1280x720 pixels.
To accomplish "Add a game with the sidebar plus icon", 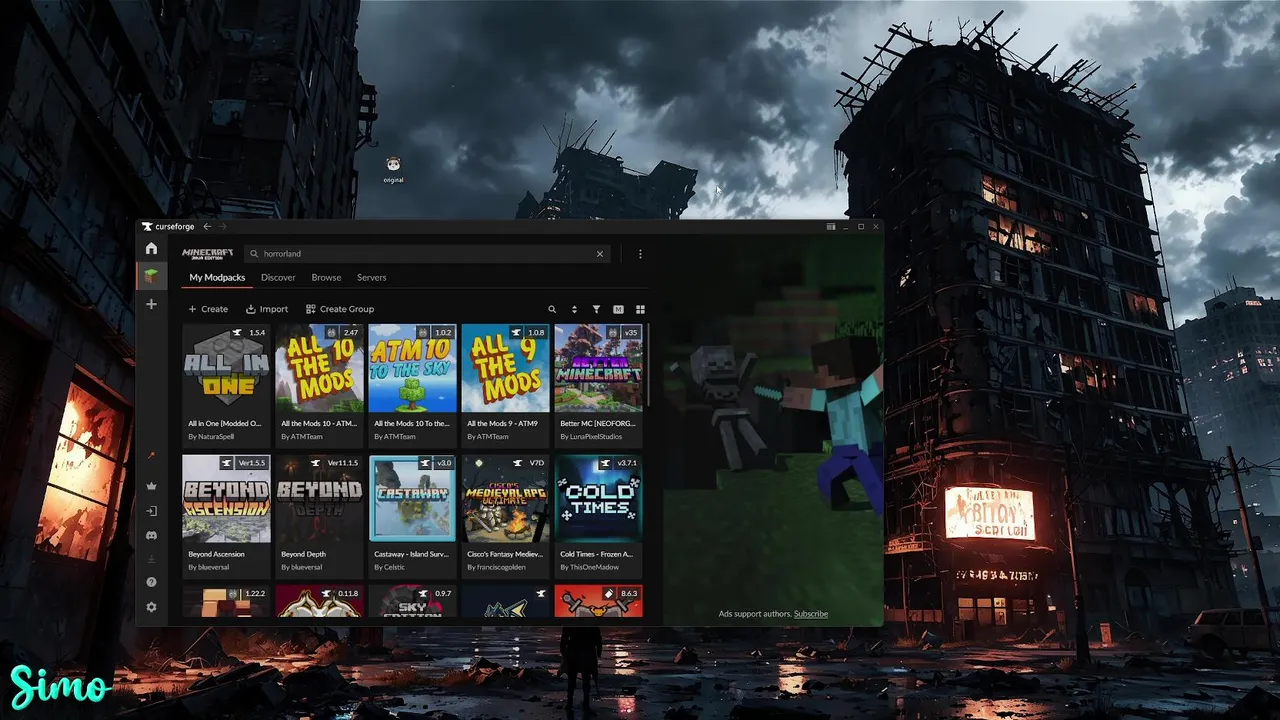I will [151, 304].
